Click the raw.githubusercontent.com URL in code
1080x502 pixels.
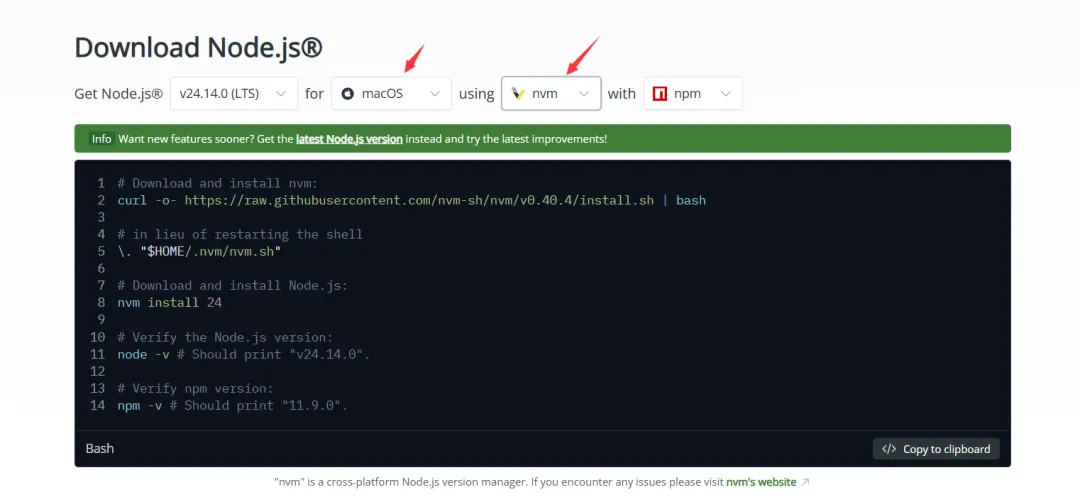coord(419,200)
